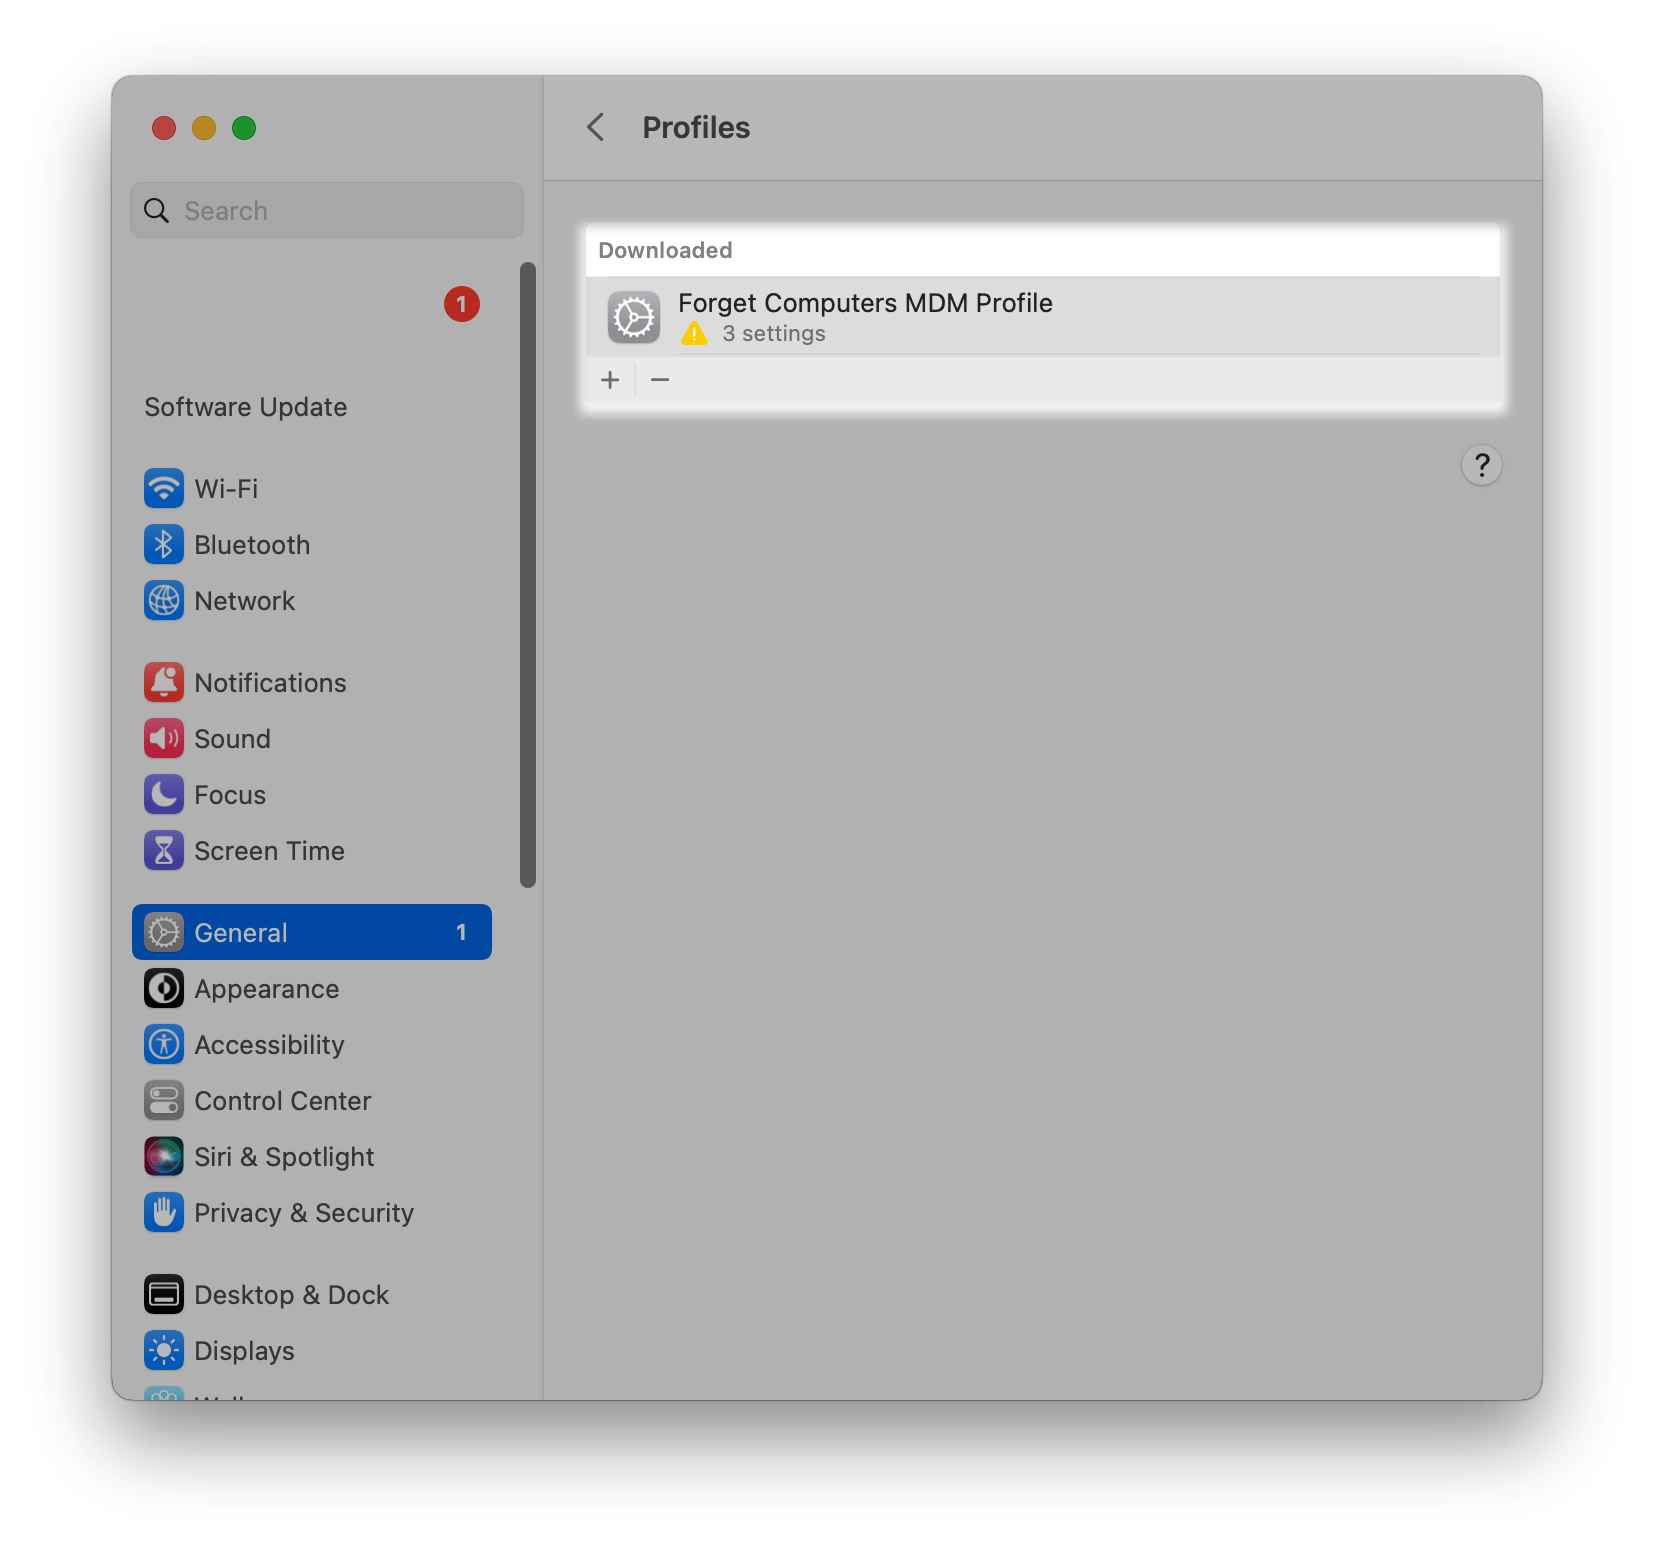The width and height of the screenshot is (1654, 1548).
Task: Select Screen Time hourglass icon
Action: click(164, 850)
